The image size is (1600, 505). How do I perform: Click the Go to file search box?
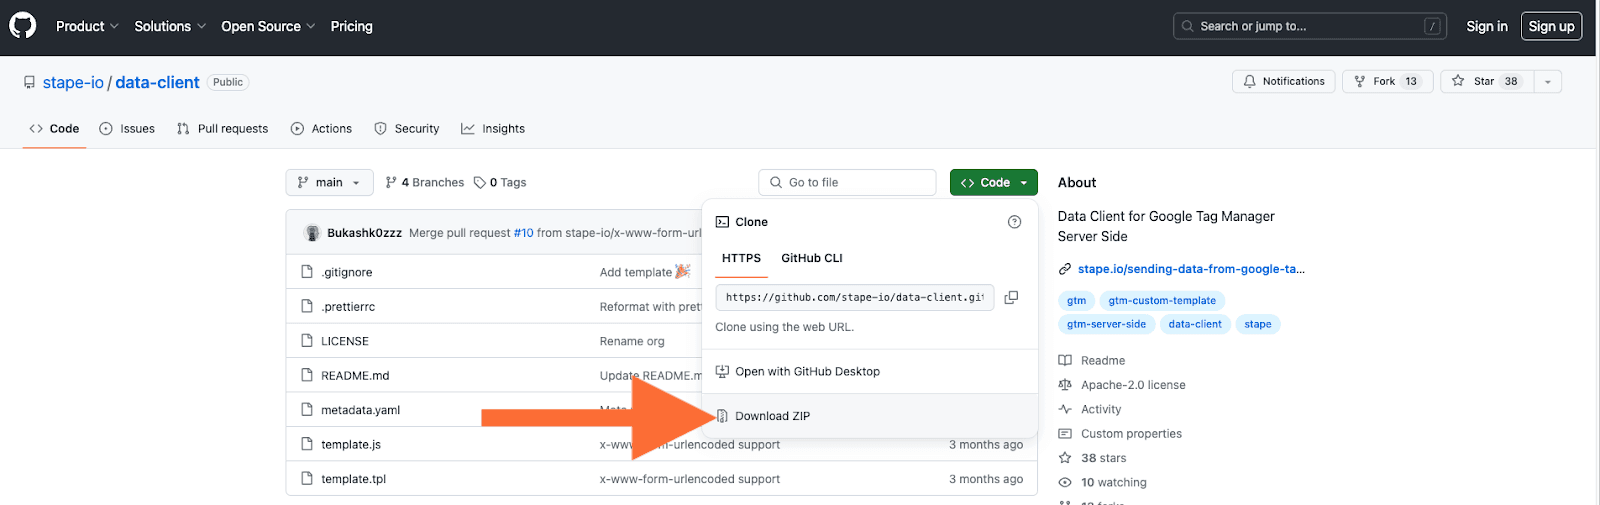click(847, 182)
